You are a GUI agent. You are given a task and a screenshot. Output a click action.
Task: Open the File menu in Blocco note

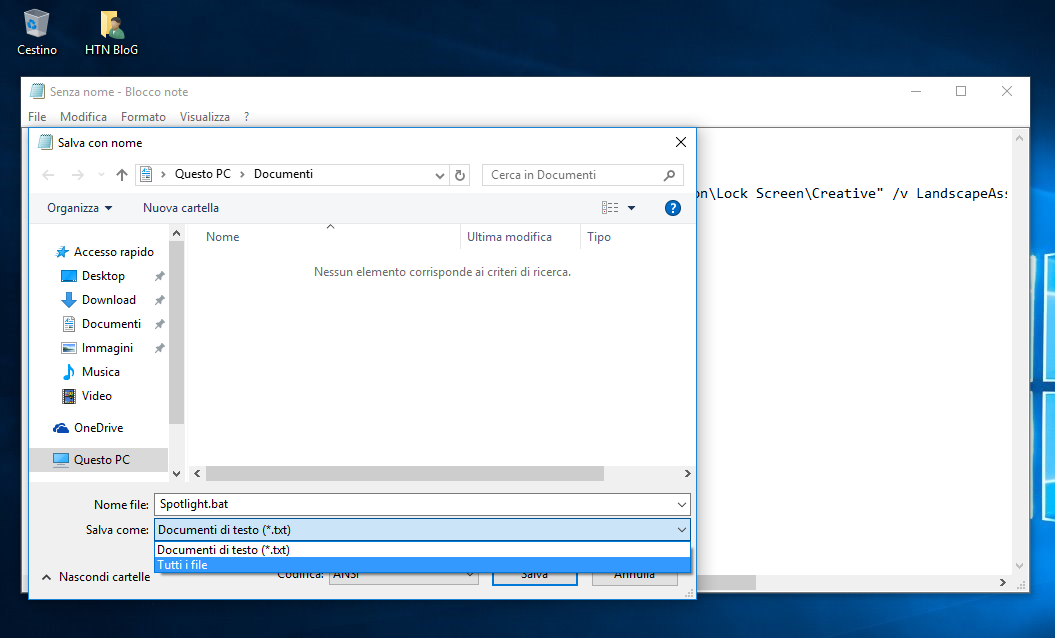(37, 116)
